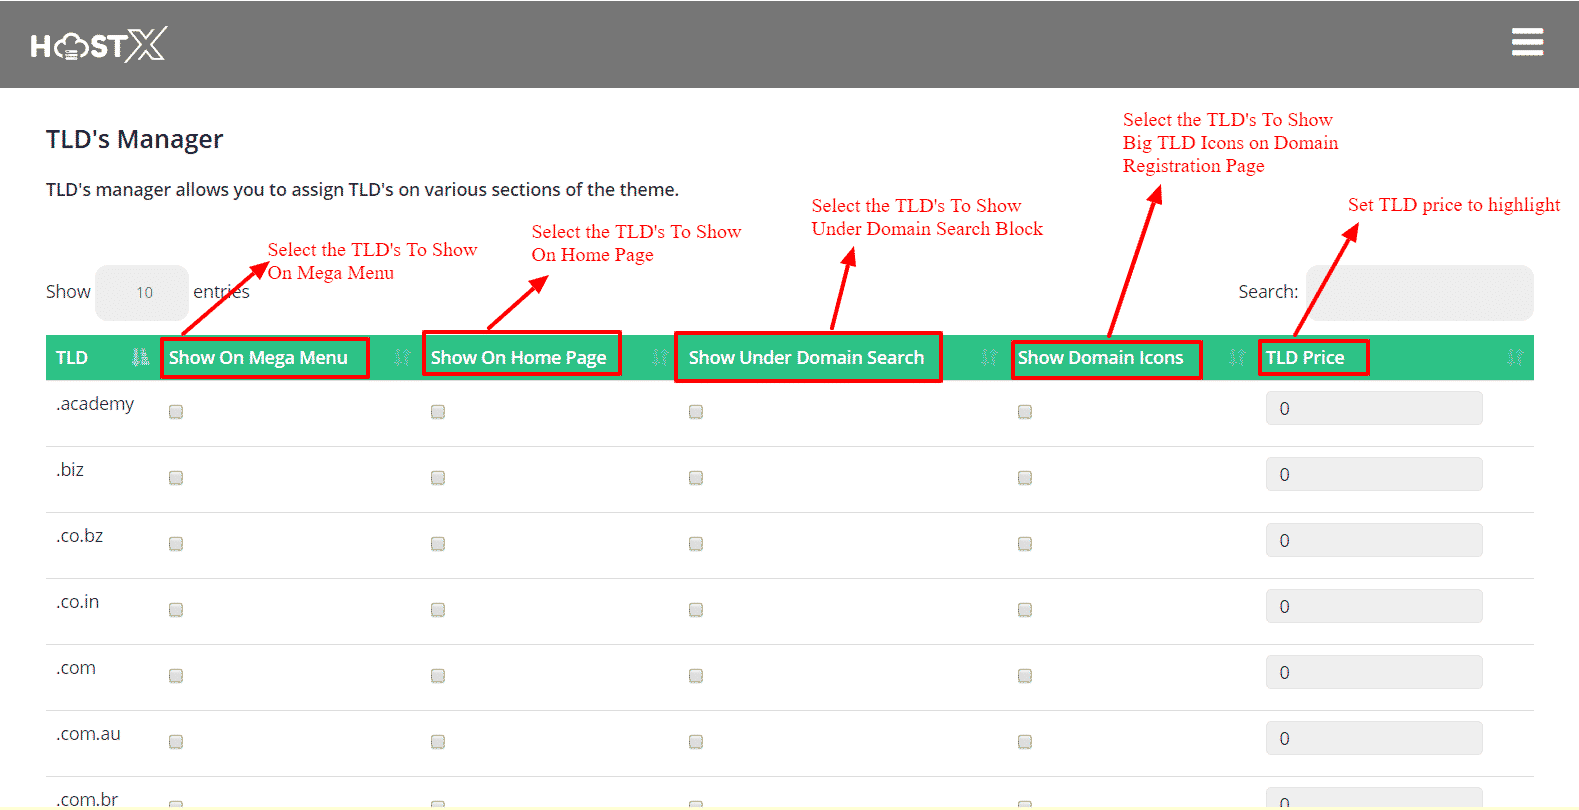This screenshot has height=810, width=1579.
Task: Sort by Show On Home Page header
Action: pos(519,357)
